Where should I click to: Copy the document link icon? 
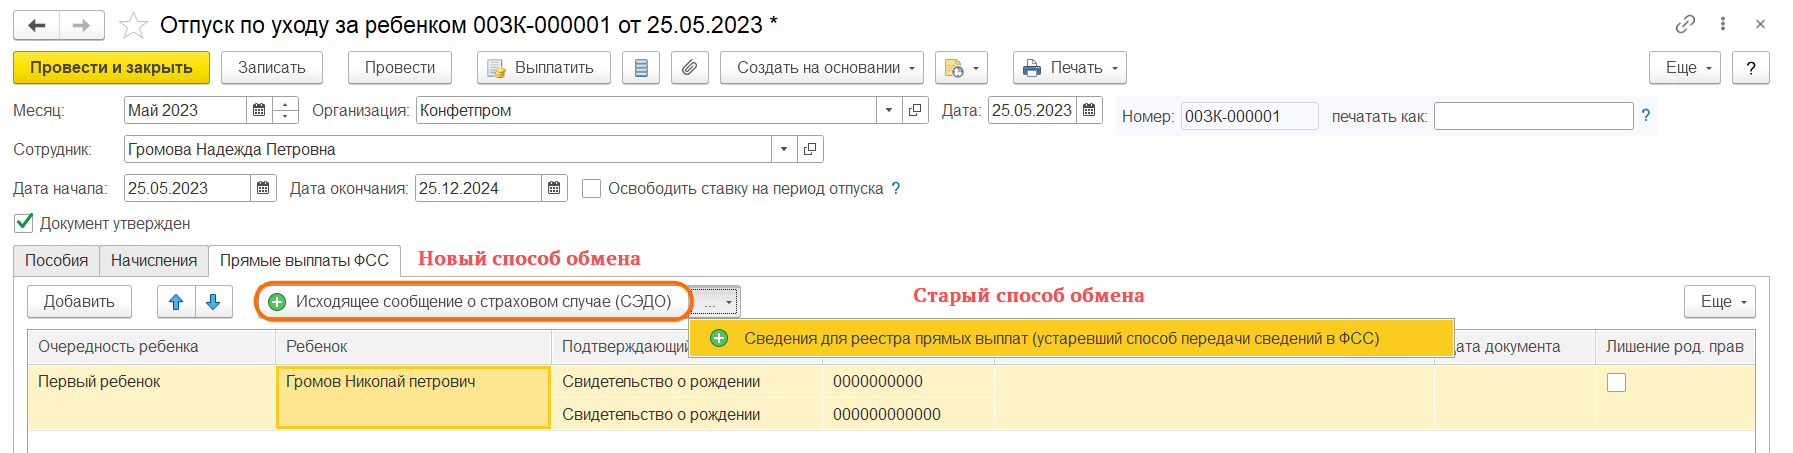(x=1685, y=24)
